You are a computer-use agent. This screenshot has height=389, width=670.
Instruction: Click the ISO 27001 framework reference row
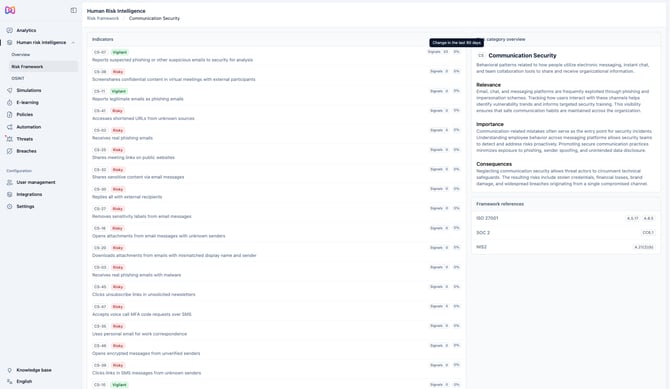click(566, 218)
